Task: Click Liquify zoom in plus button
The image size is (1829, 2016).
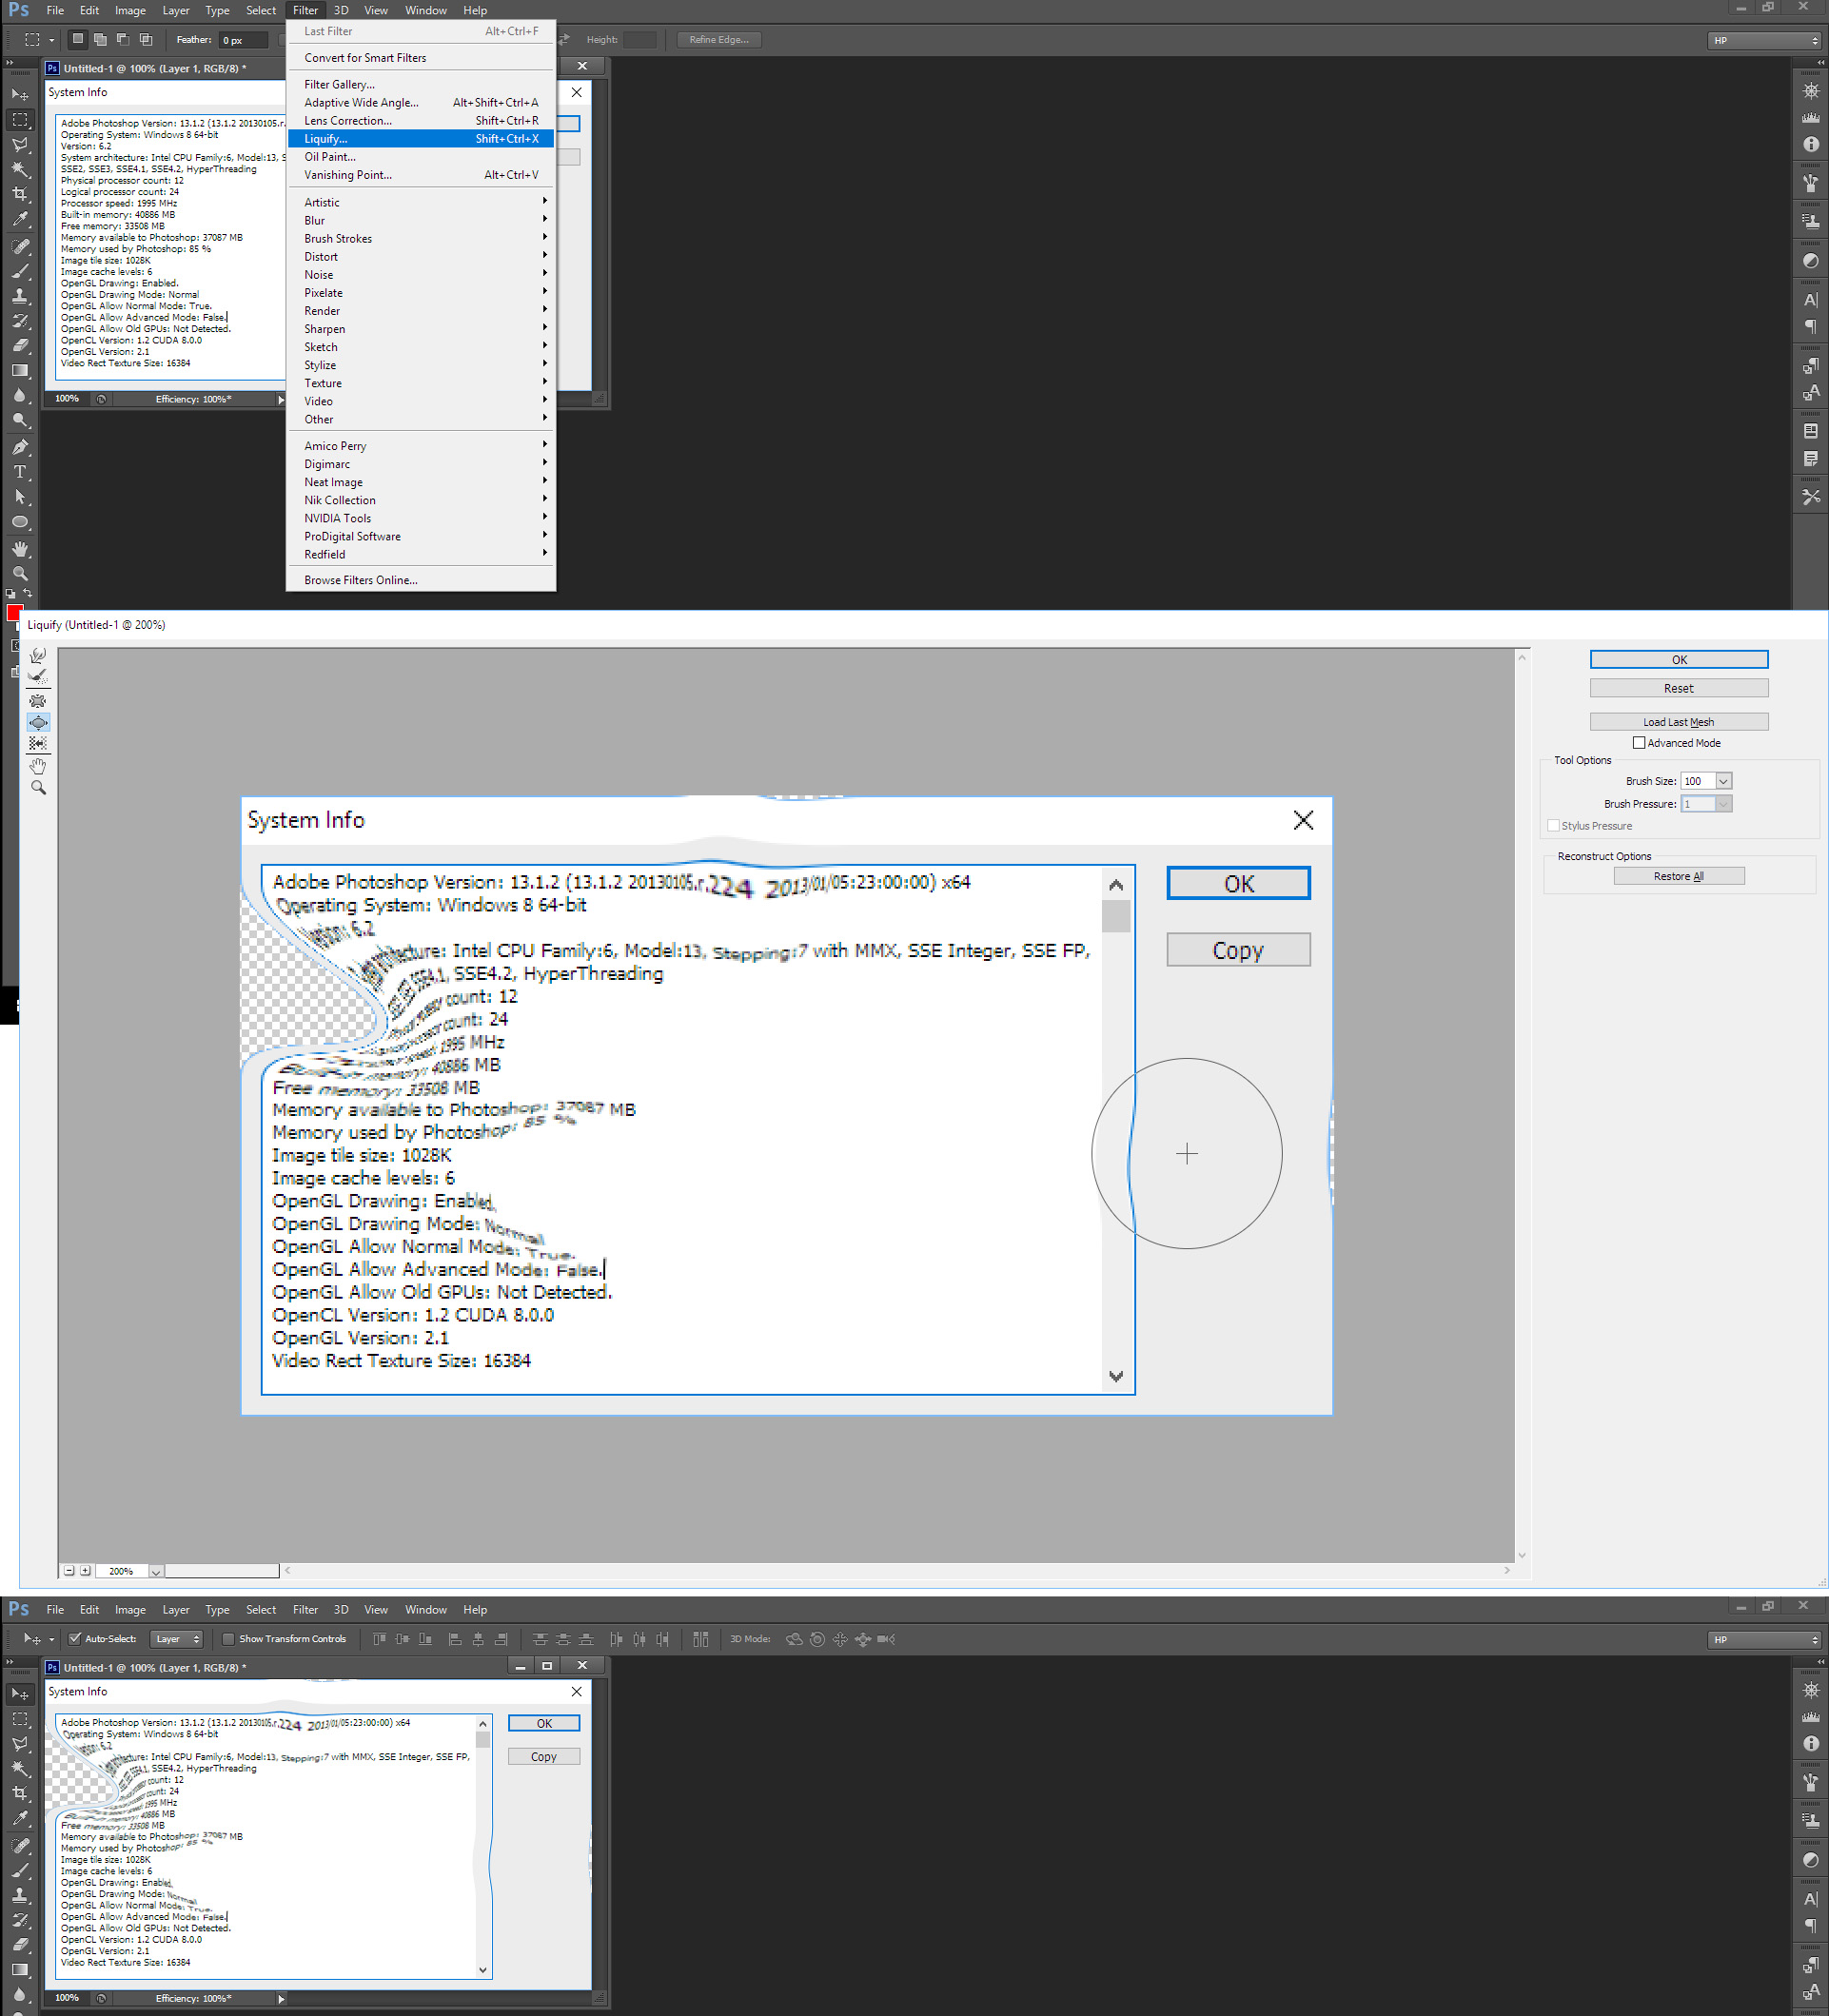Action: (85, 1571)
